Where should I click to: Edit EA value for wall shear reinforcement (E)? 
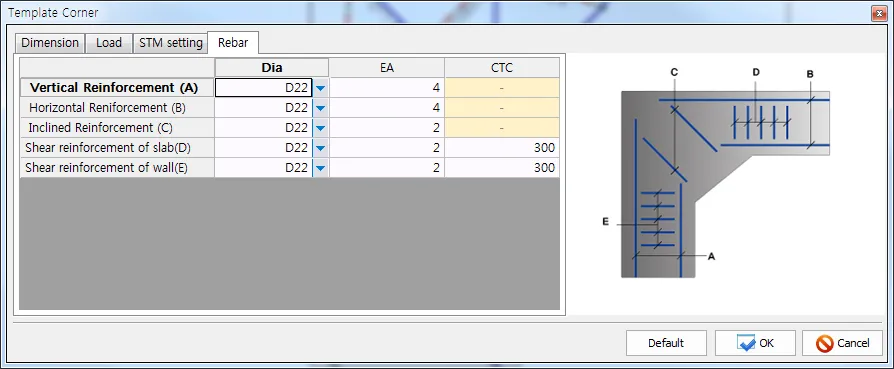(387, 168)
